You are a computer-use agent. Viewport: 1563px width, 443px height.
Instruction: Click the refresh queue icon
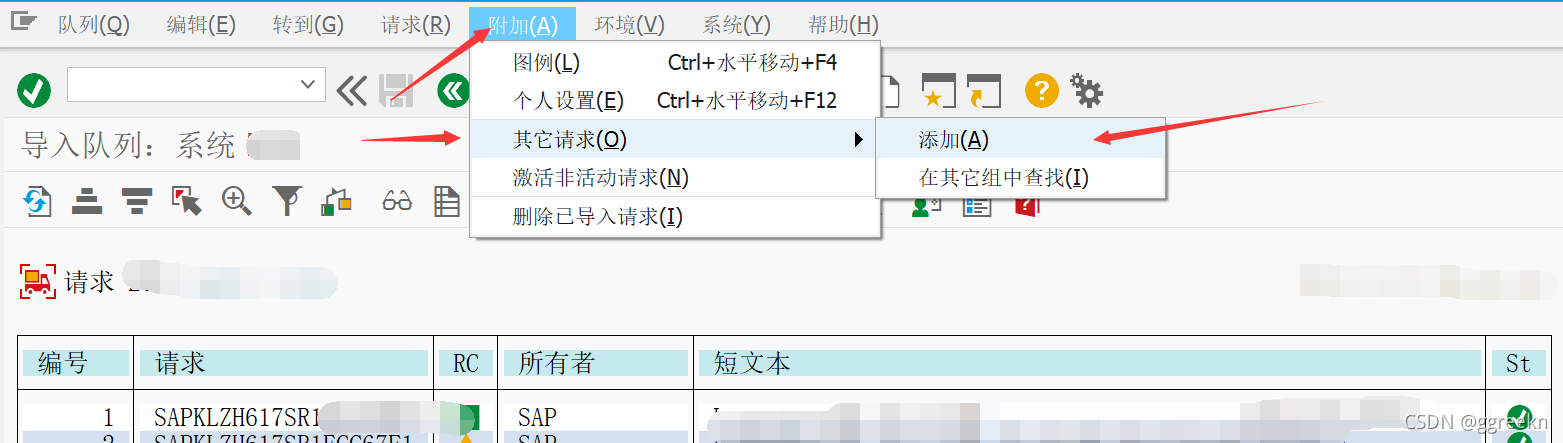tap(37, 202)
